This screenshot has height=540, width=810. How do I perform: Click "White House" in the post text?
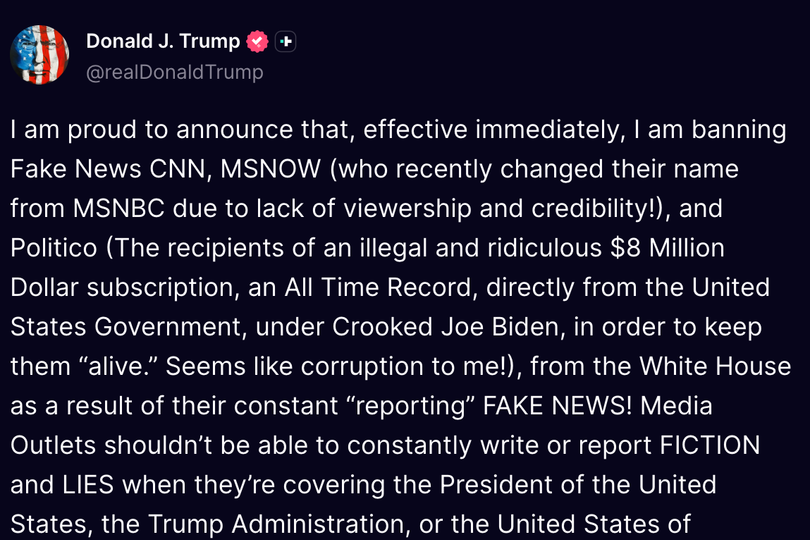coord(715,366)
